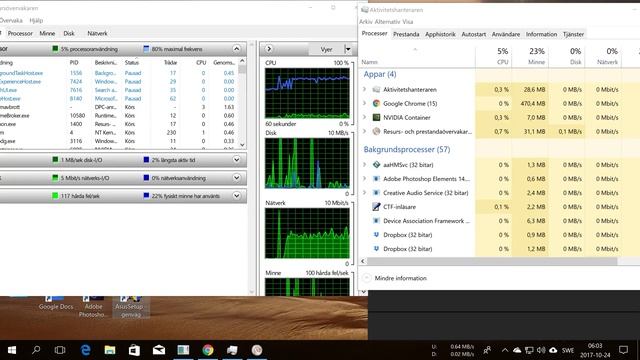The width and height of the screenshot is (640, 360).
Task: Open Start menu on taskbar
Action: tap(12, 350)
